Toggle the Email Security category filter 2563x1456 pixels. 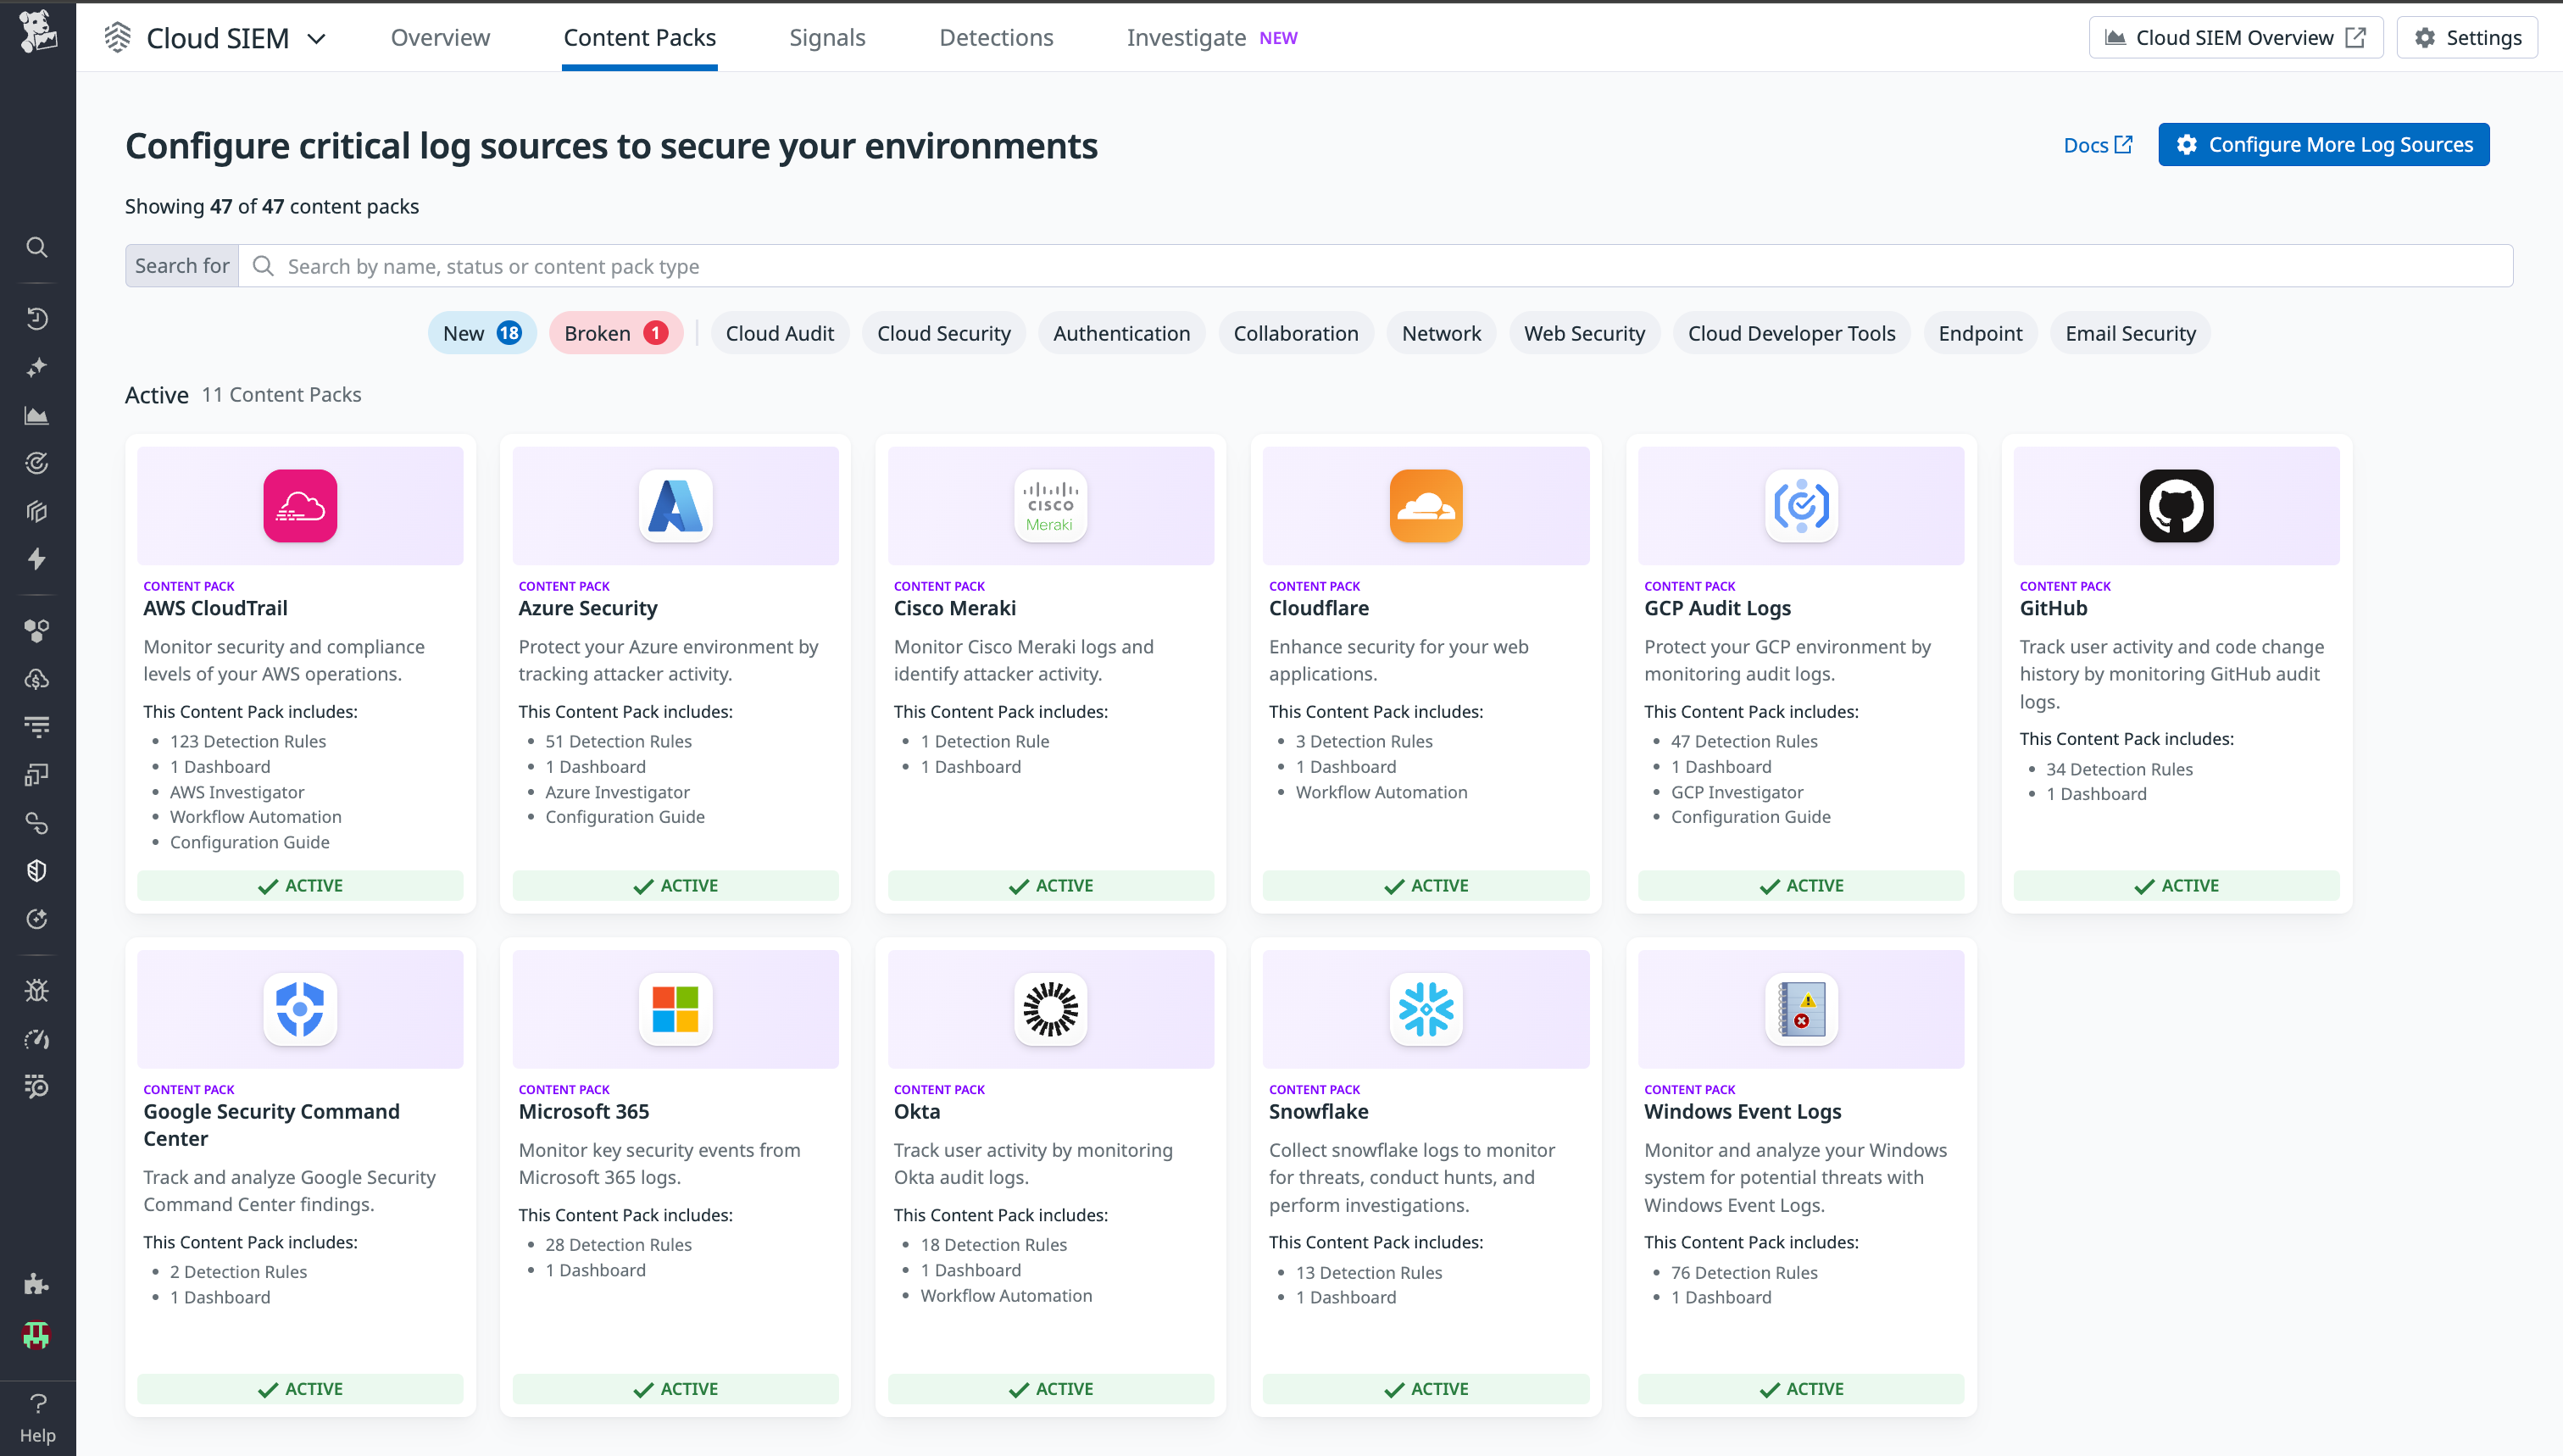tap(2130, 333)
